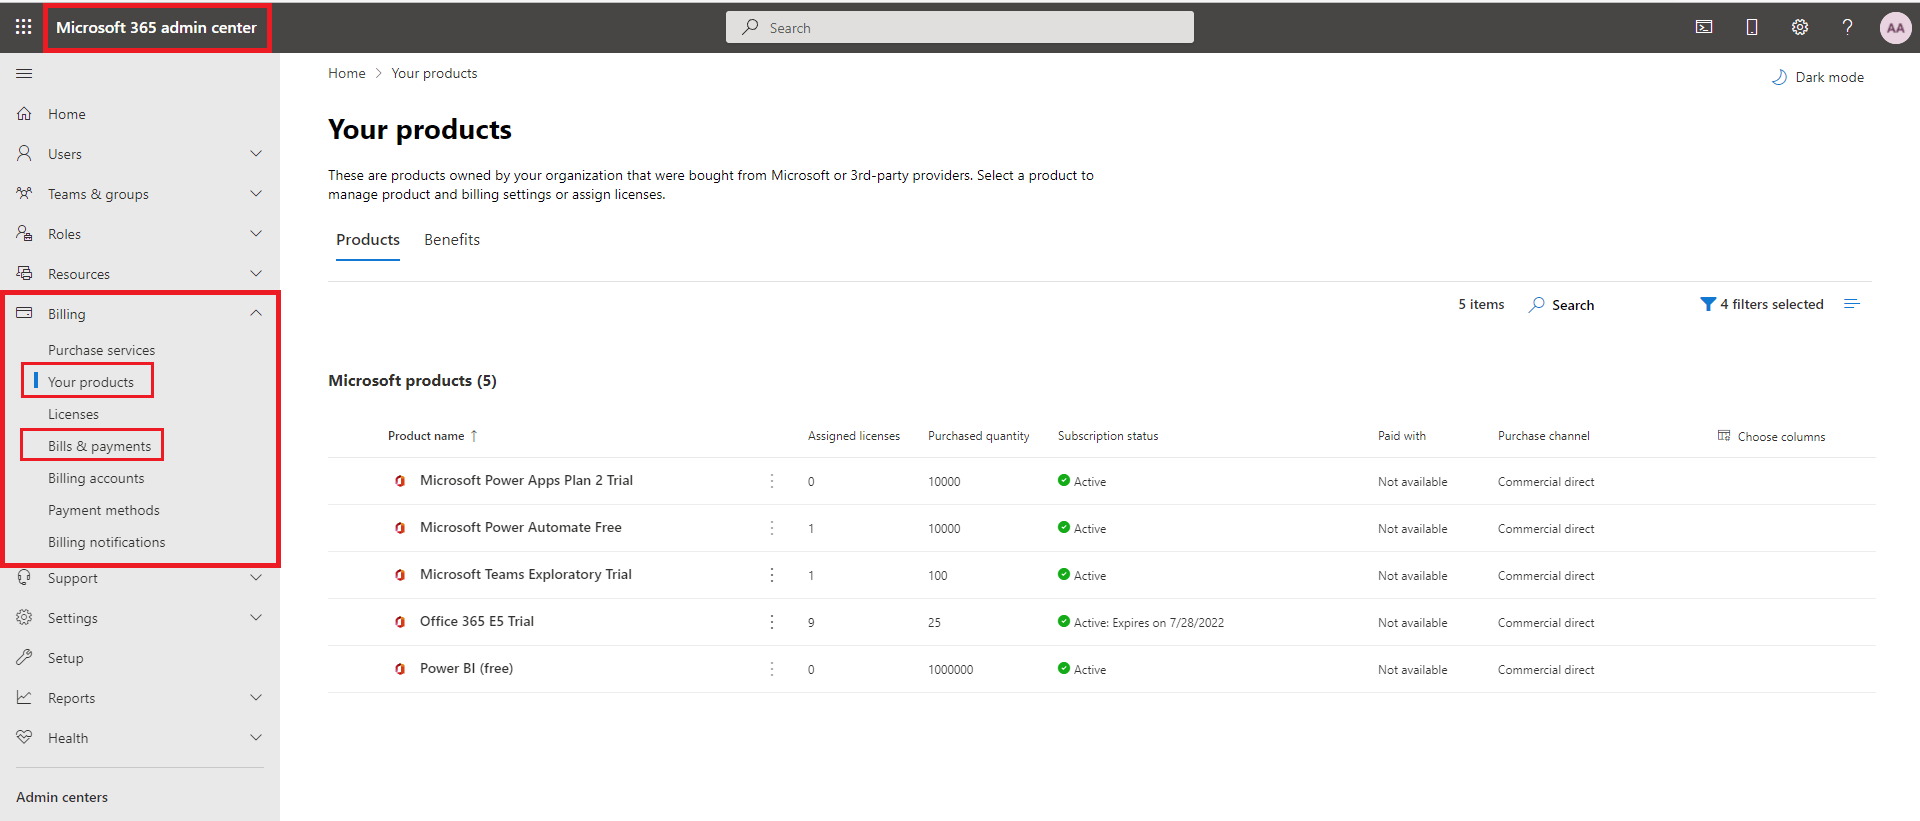Open Payment methods

[x=104, y=510]
